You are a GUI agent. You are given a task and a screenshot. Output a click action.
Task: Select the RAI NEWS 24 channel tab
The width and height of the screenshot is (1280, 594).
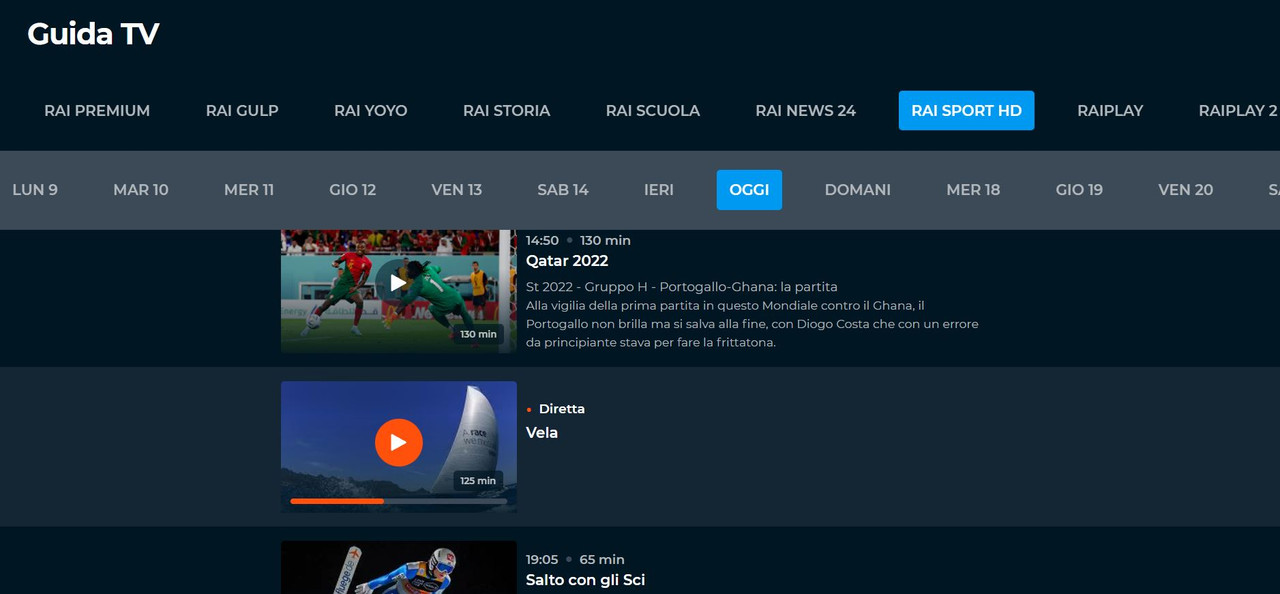pyautogui.click(x=806, y=111)
